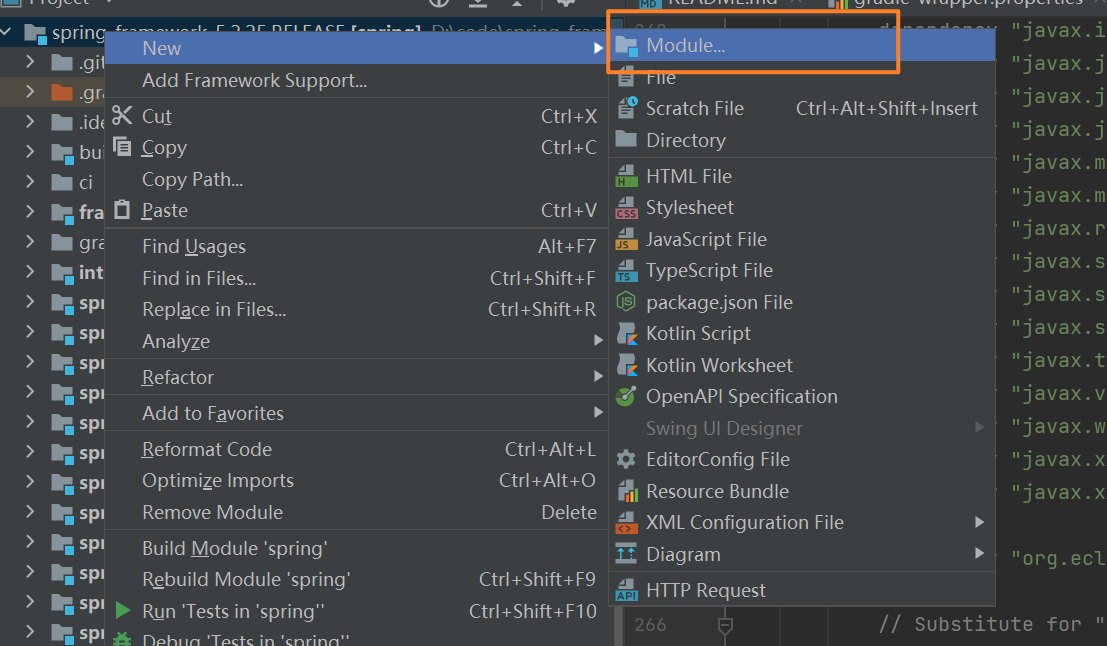Click the HTTP Request API icon
The image size is (1107, 646).
[627, 591]
